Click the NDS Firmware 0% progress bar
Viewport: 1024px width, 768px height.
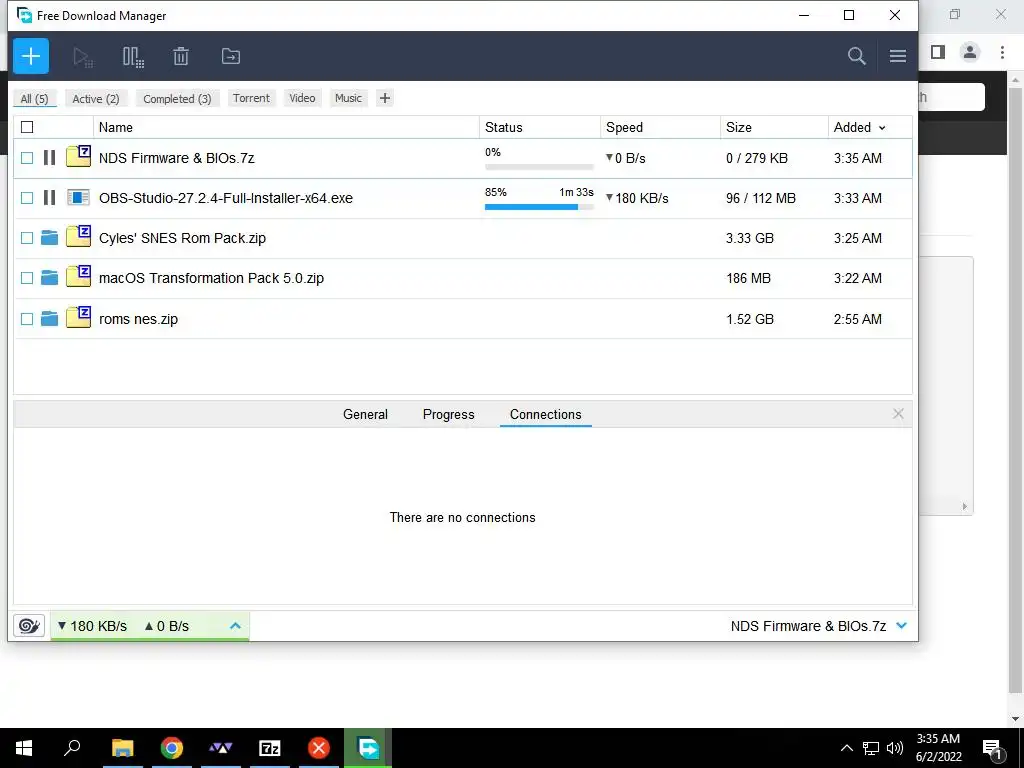[539, 167]
